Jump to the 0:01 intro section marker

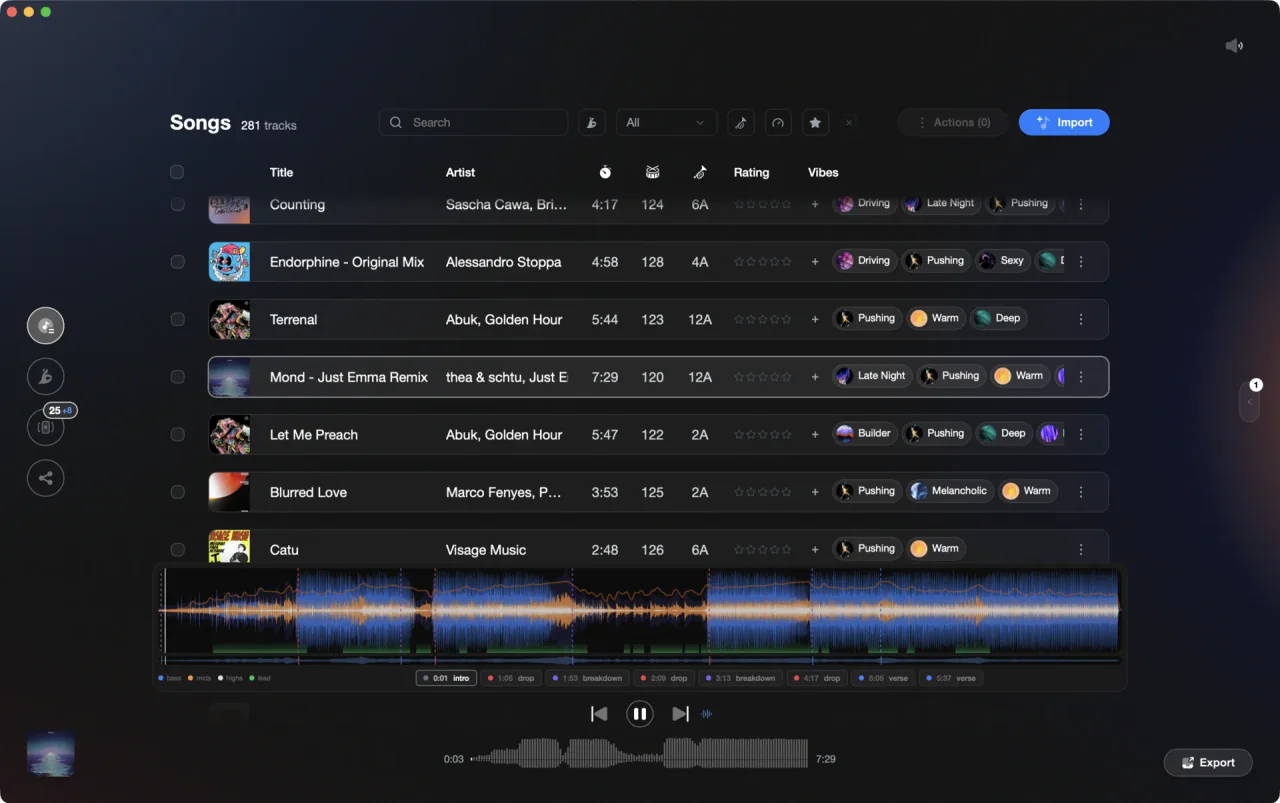coord(446,678)
